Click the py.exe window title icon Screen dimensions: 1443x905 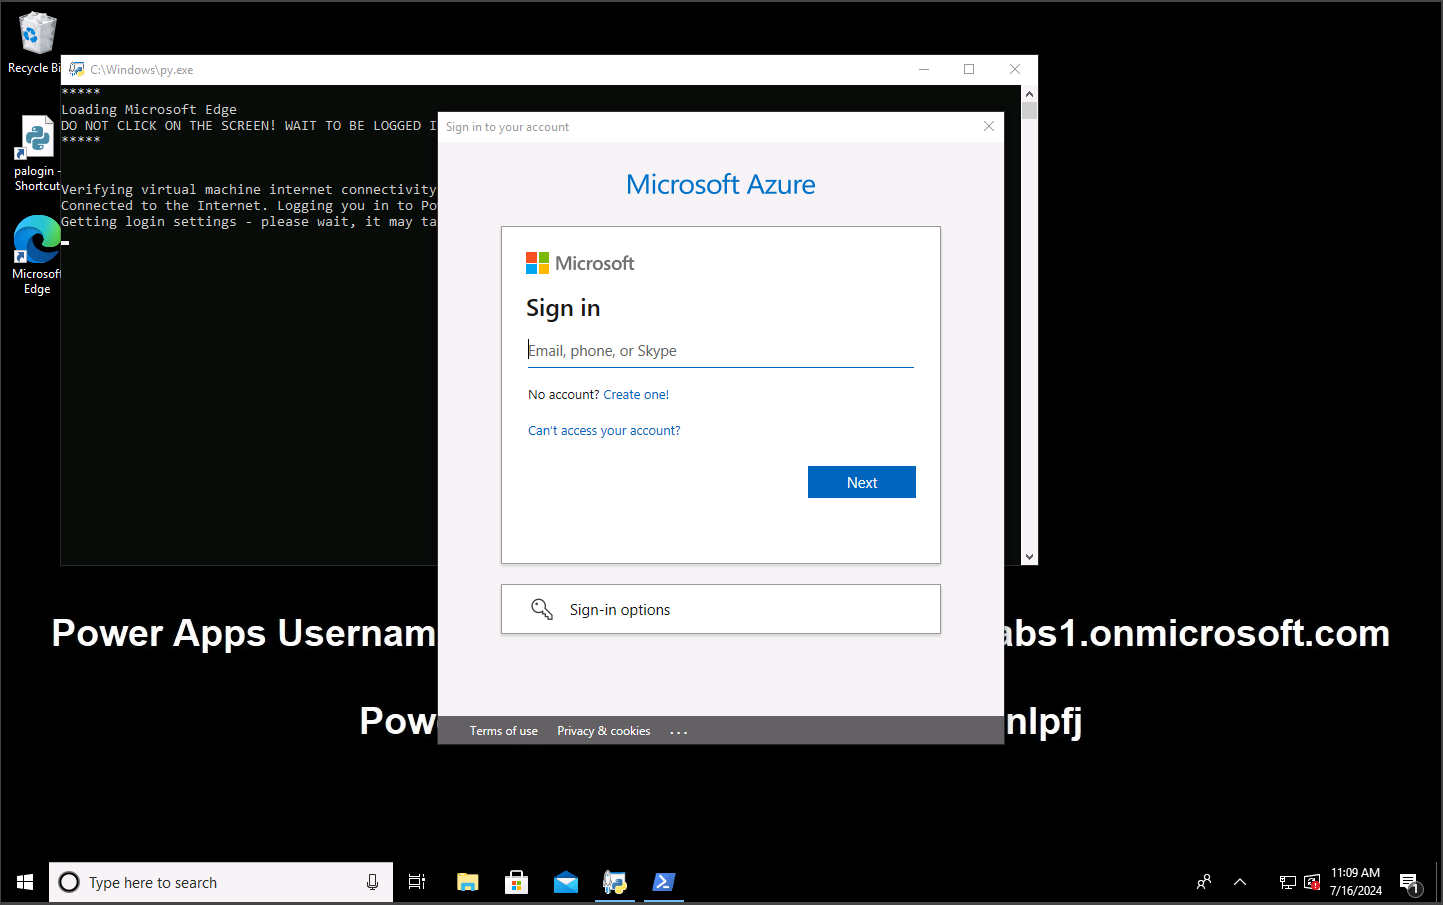point(77,69)
